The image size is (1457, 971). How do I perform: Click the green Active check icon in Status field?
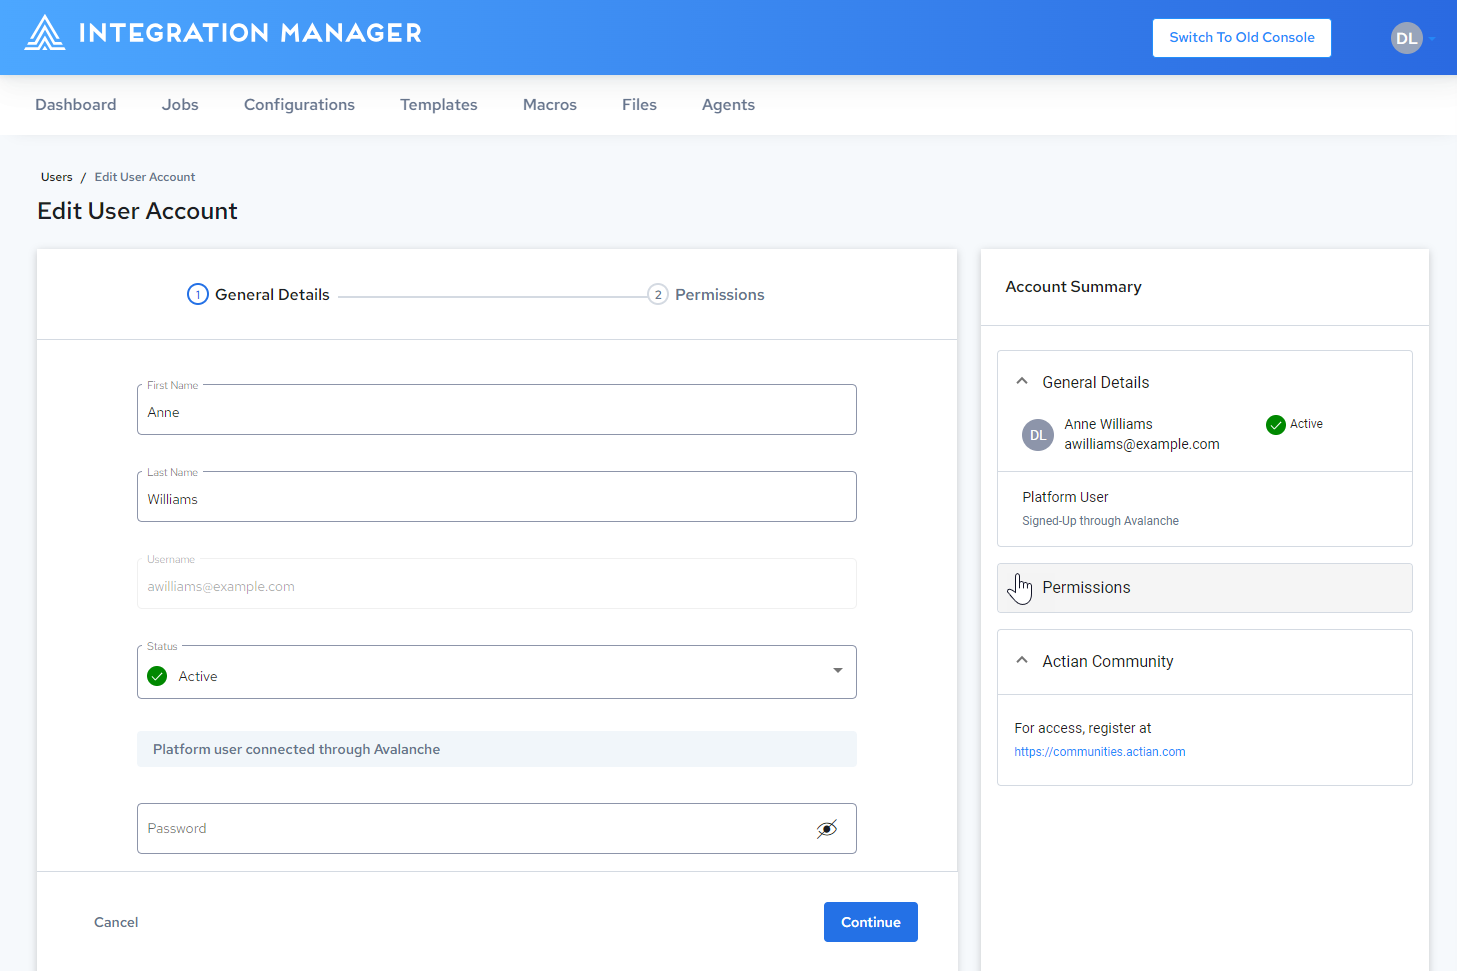157,676
